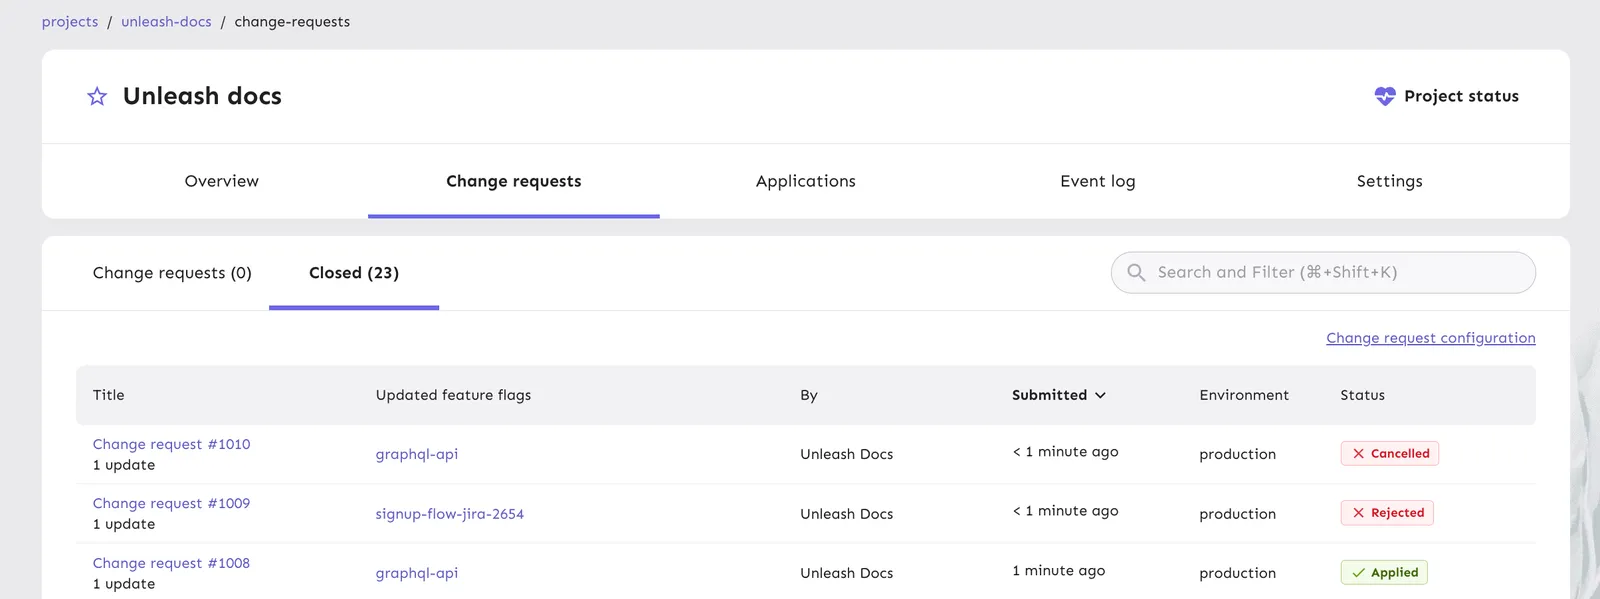Click the X icon in Rejected badge
The width and height of the screenshot is (1600, 599).
click(x=1358, y=513)
